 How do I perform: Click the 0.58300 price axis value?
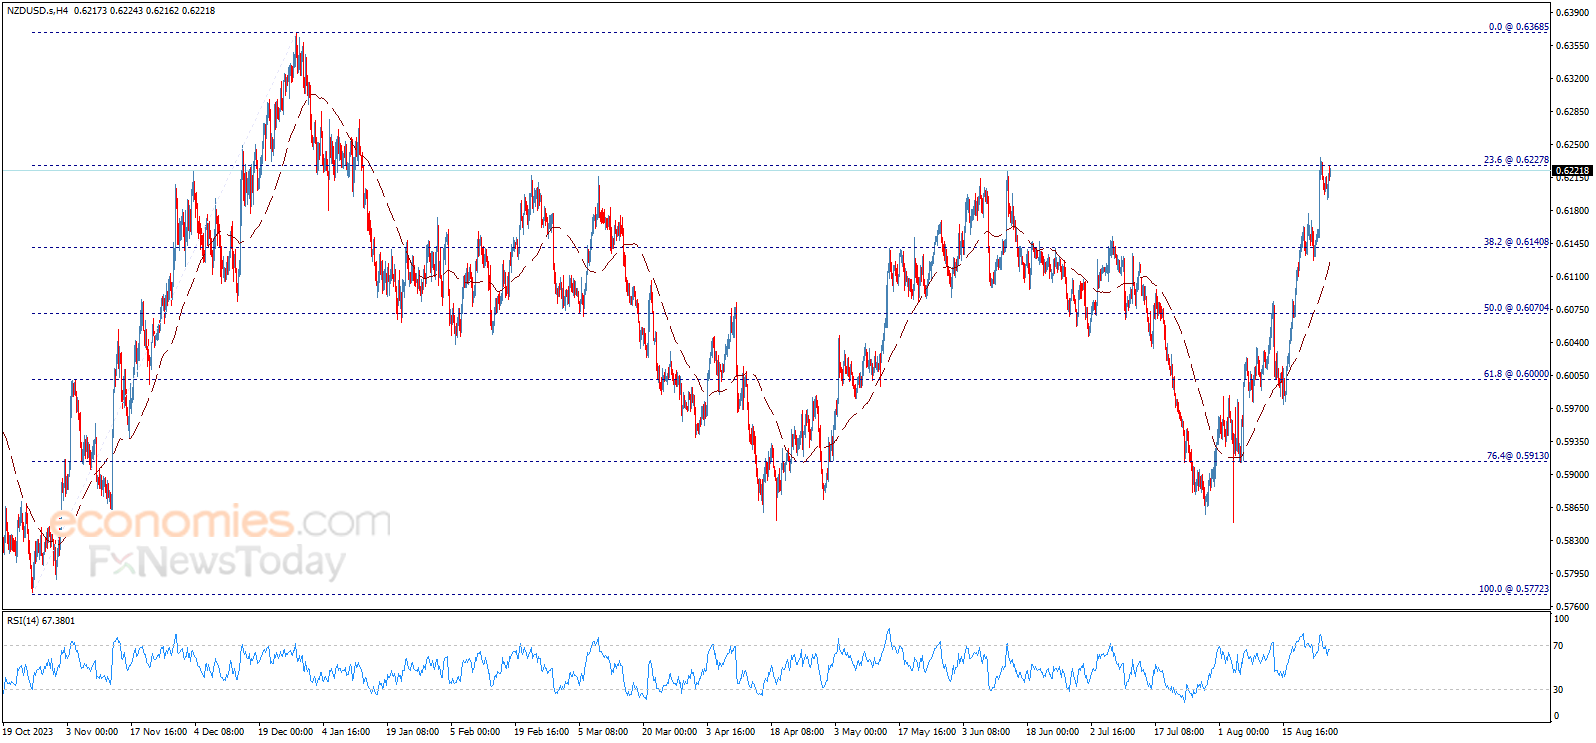[1574, 540]
